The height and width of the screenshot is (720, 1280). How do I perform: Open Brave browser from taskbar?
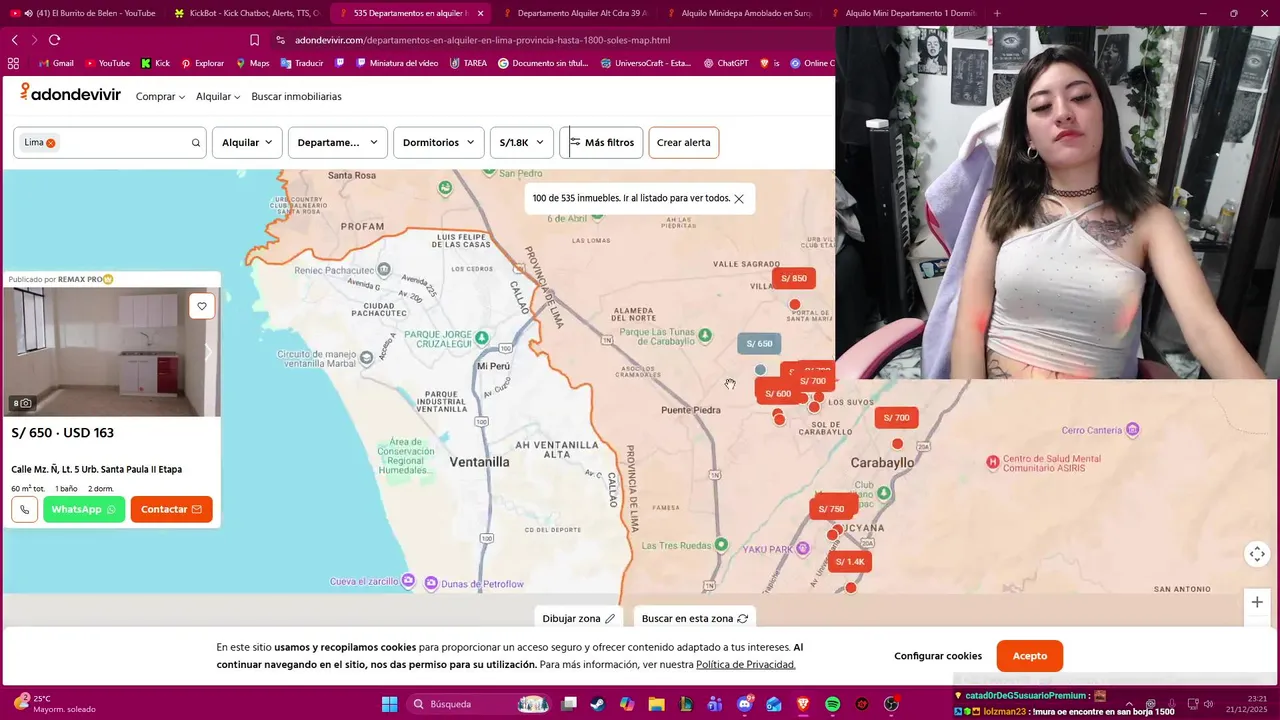(x=803, y=704)
